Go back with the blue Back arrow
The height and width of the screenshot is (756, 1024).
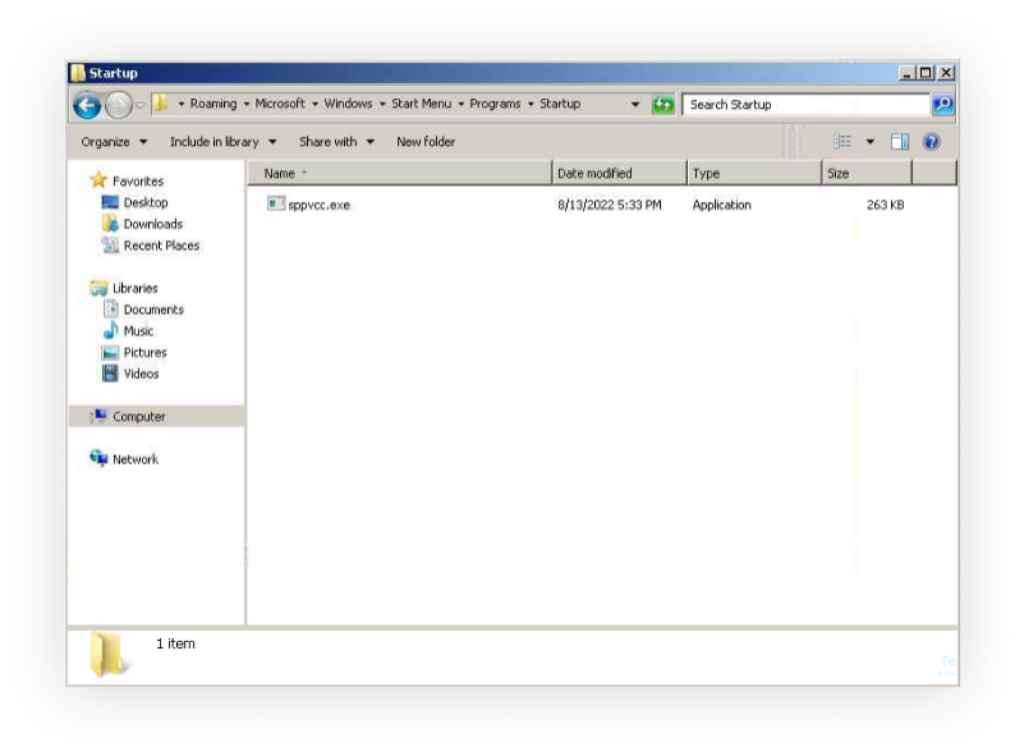(87, 105)
